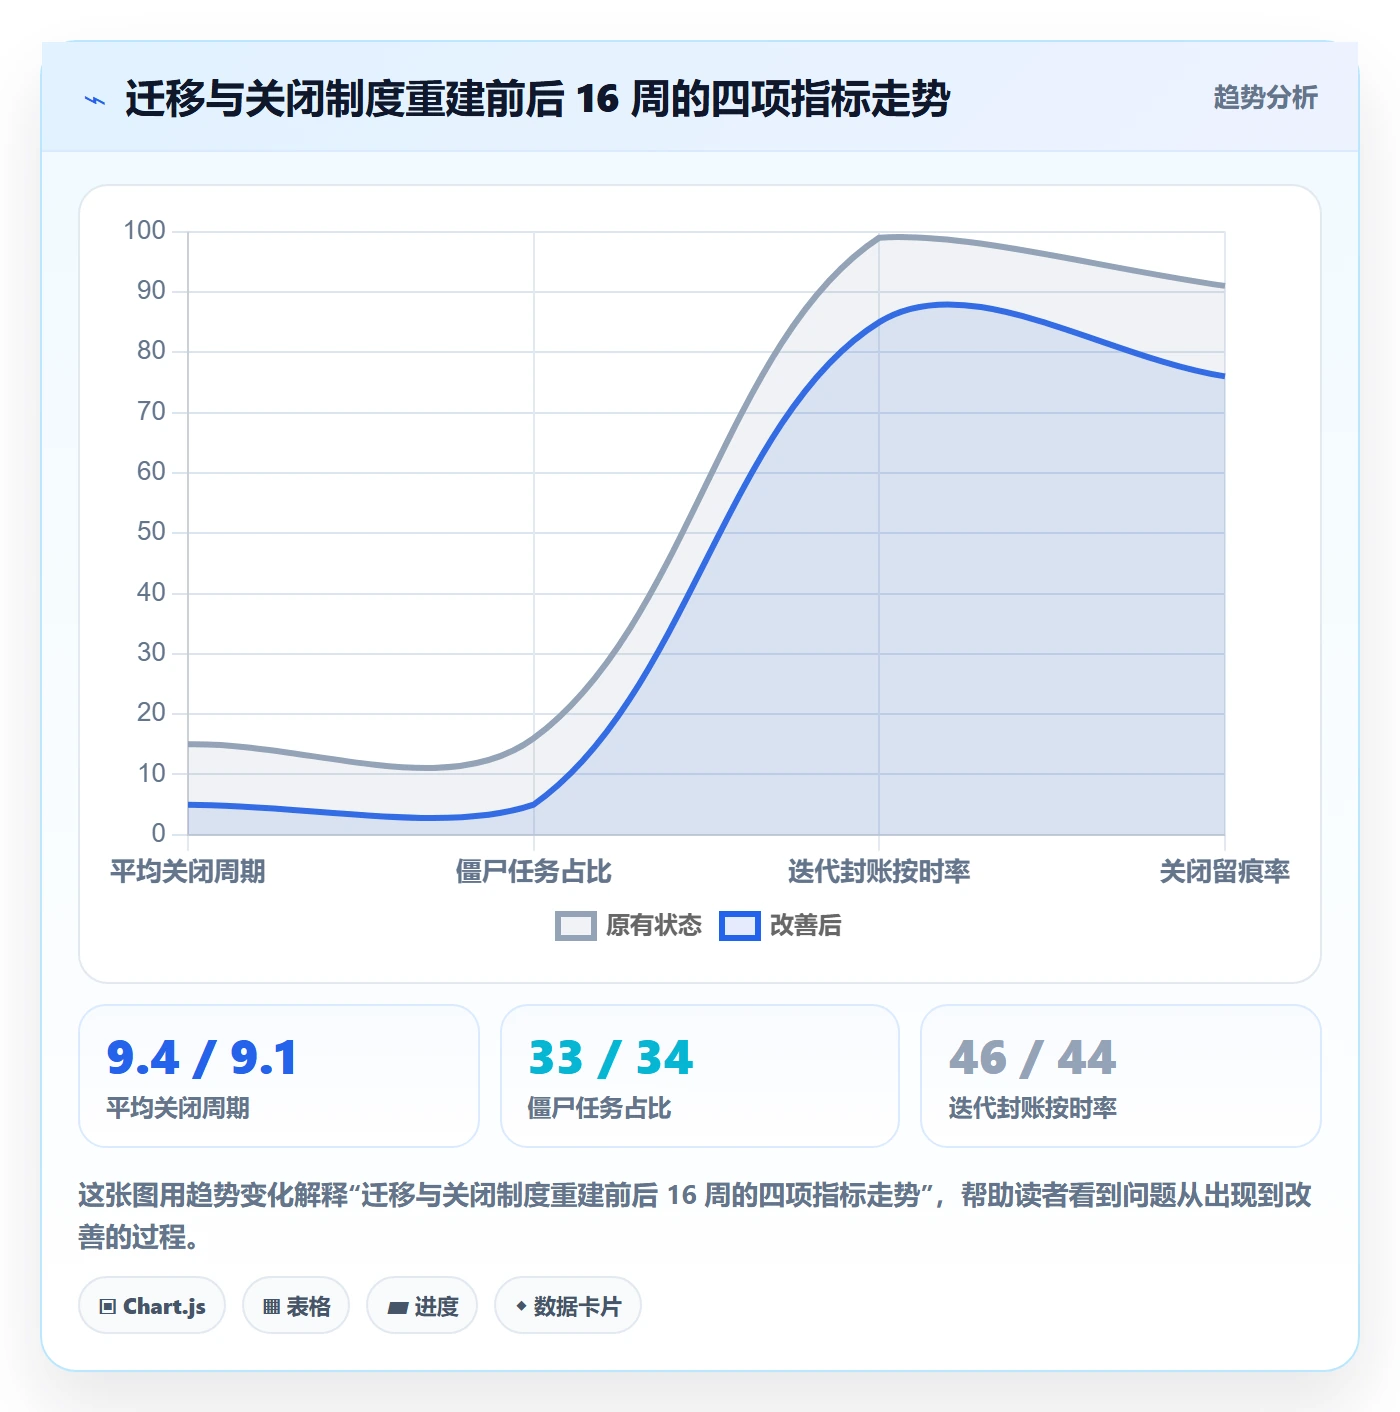This screenshot has width=1400, height=1412.
Task: Click the 100 y-axis tick label
Action: 144,231
